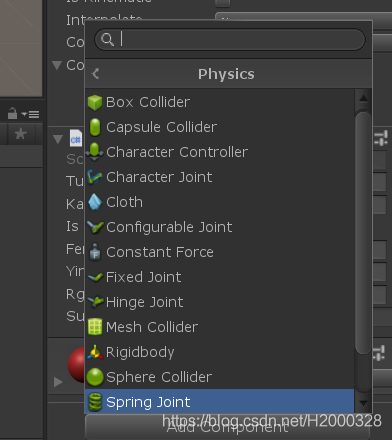This screenshot has height=440, width=392.
Task: Pick Fixed Joint from list
Action: 219,277
